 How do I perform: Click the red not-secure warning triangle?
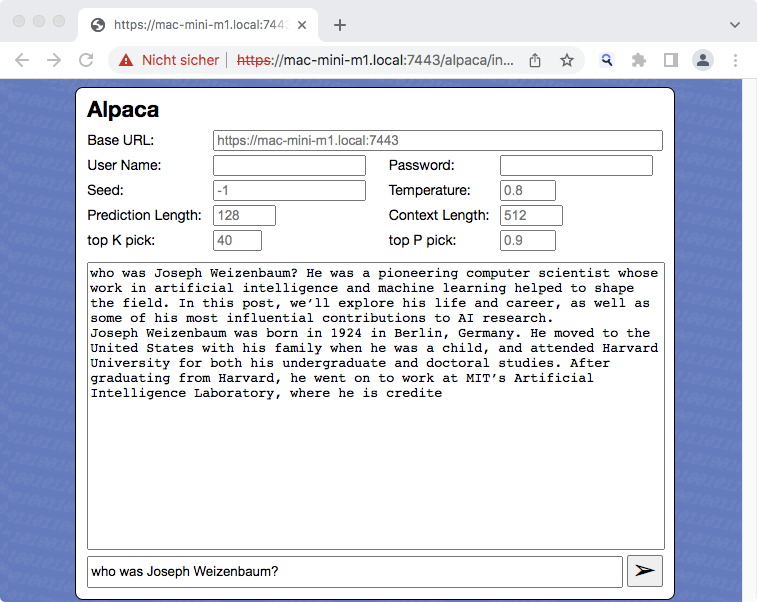pyautogui.click(x=126, y=60)
